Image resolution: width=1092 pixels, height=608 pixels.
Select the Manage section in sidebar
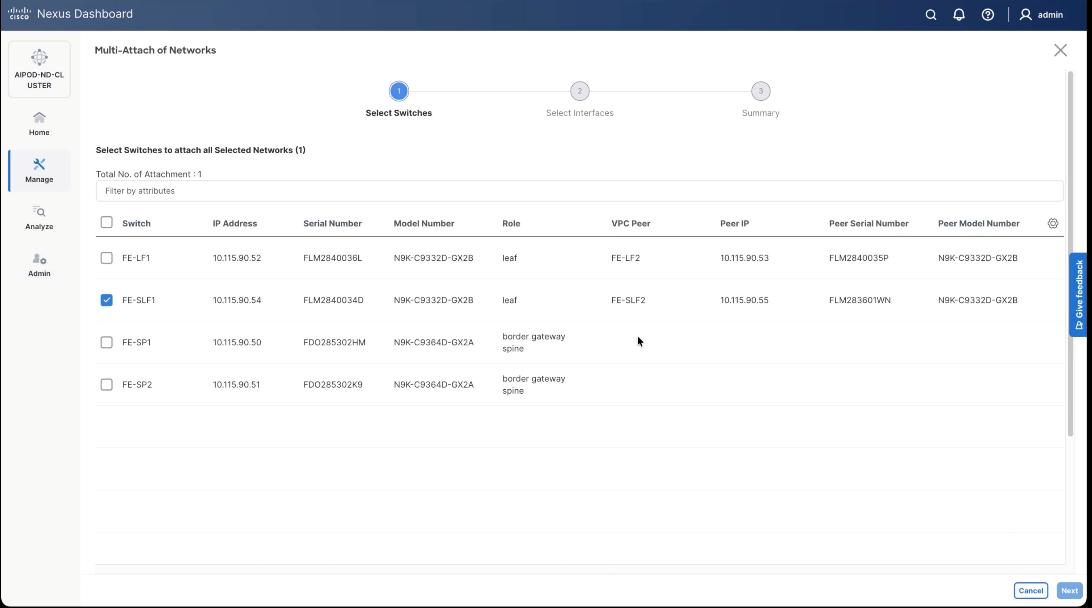[x=38, y=170]
